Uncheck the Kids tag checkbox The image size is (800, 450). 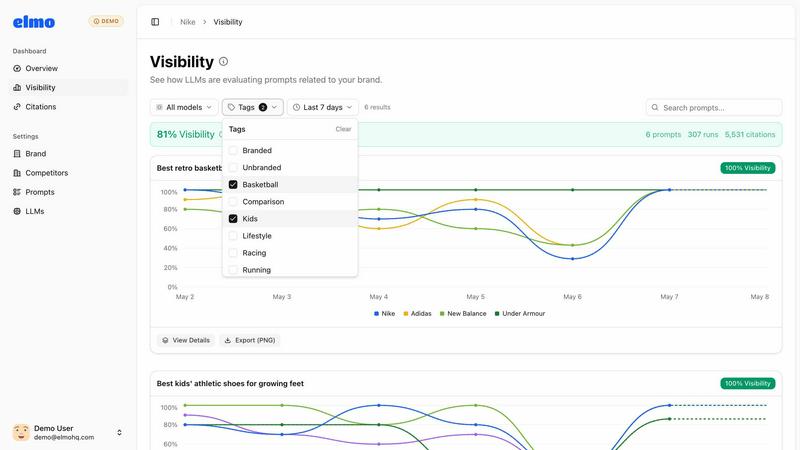click(233, 219)
